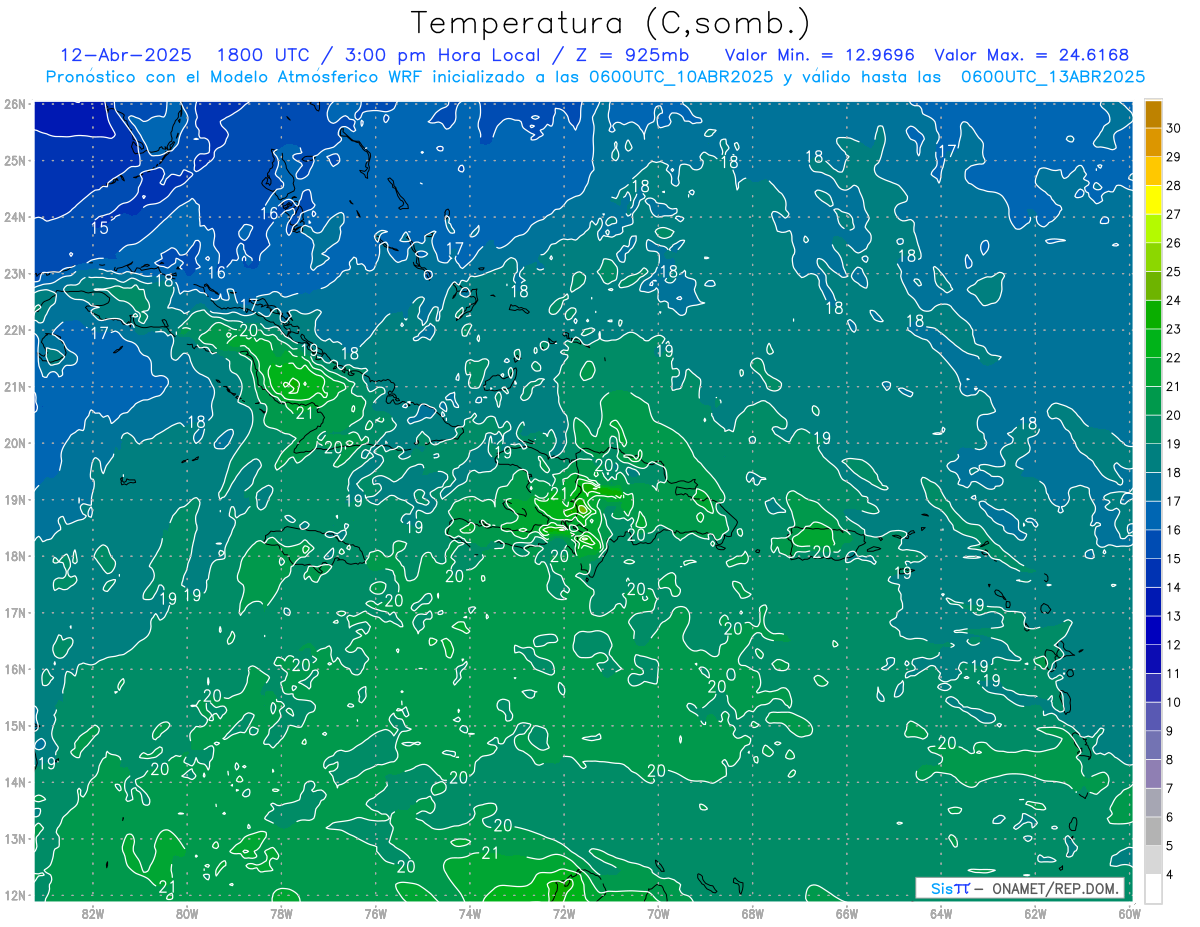Click the colorbar value '28'
The width and height of the screenshot is (1200, 927).
pos(1174,185)
